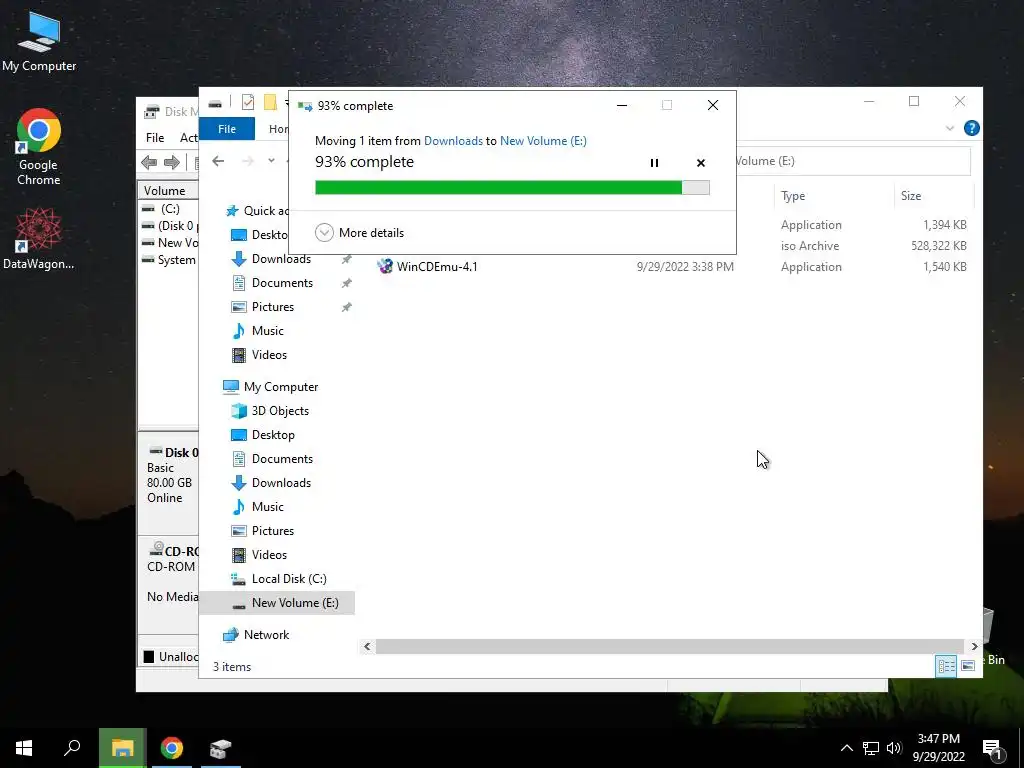Unpin Documents using its pin icon
1024x768 pixels.
coord(346,283)
